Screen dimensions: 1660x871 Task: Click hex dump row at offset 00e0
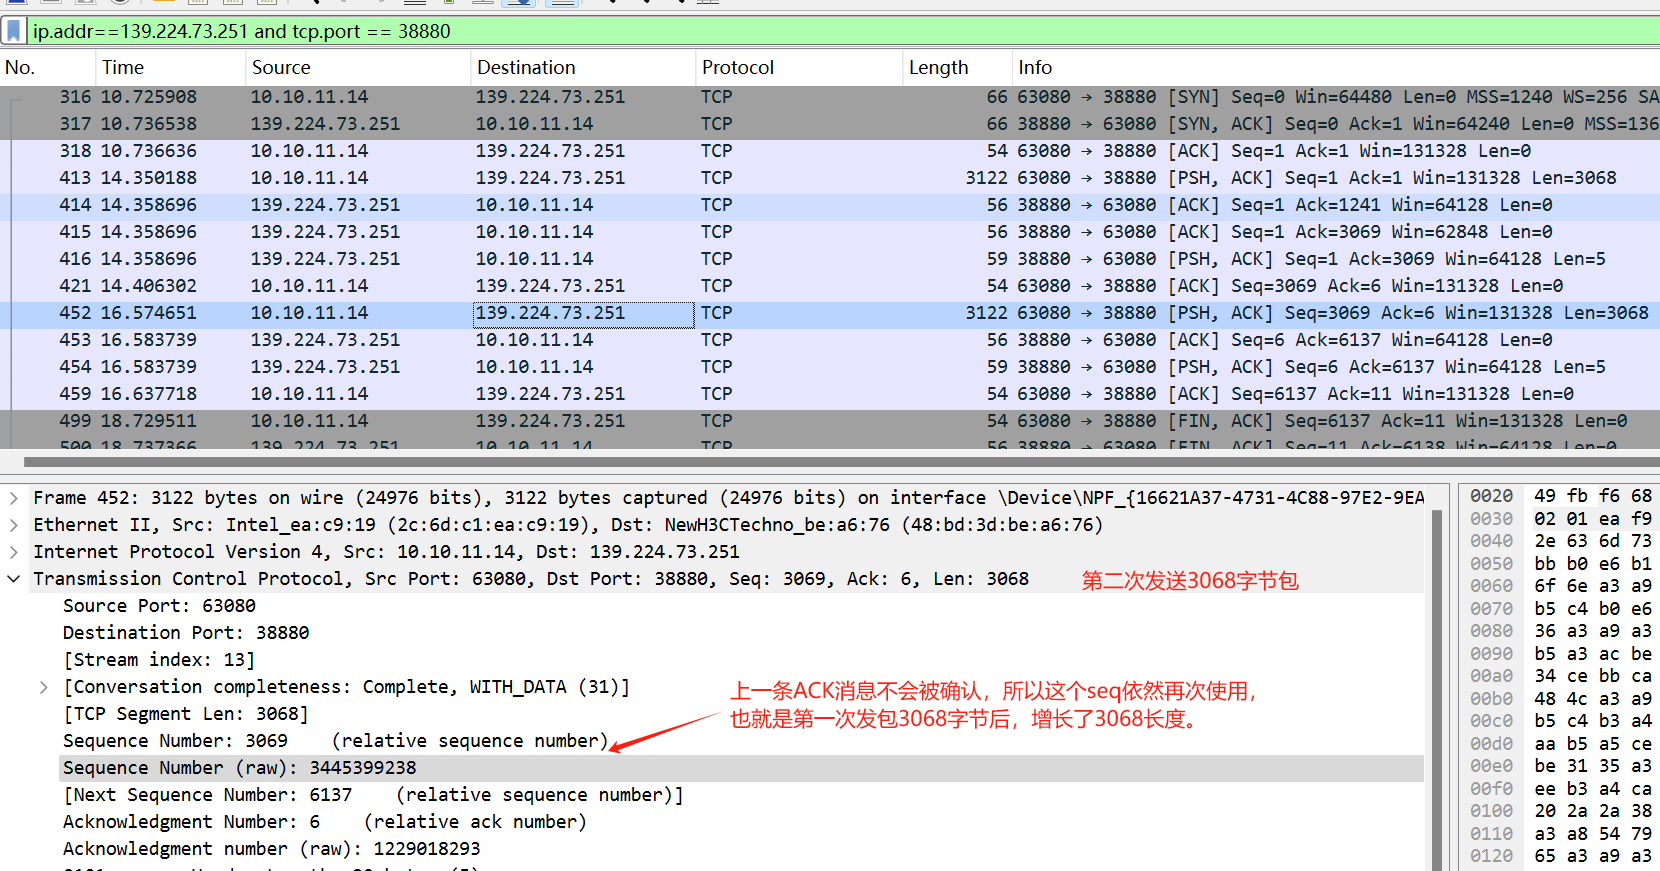(x=1560, y=766)
